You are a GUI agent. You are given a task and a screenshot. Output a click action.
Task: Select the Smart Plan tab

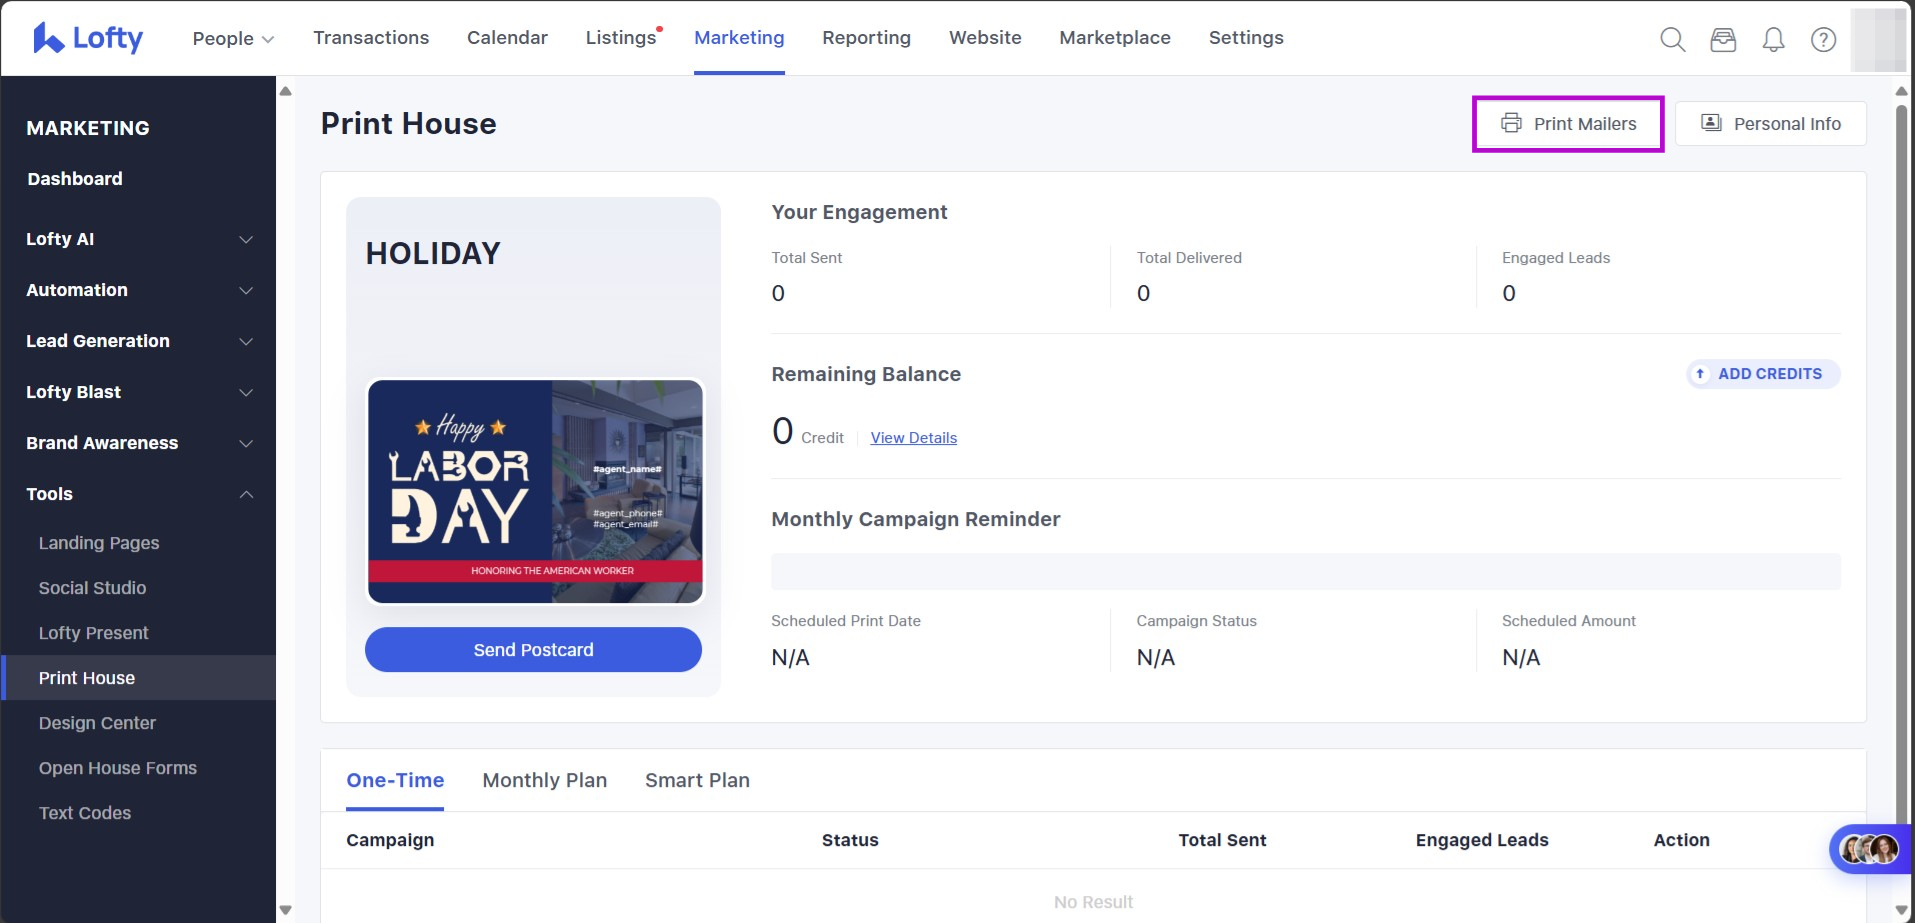point(697,780)
